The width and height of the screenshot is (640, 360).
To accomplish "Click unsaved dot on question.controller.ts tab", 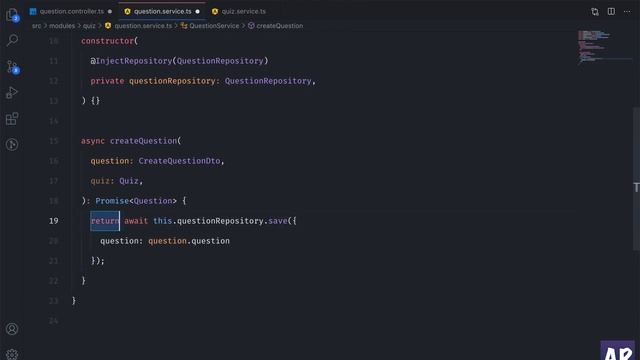I will (110, 11).
